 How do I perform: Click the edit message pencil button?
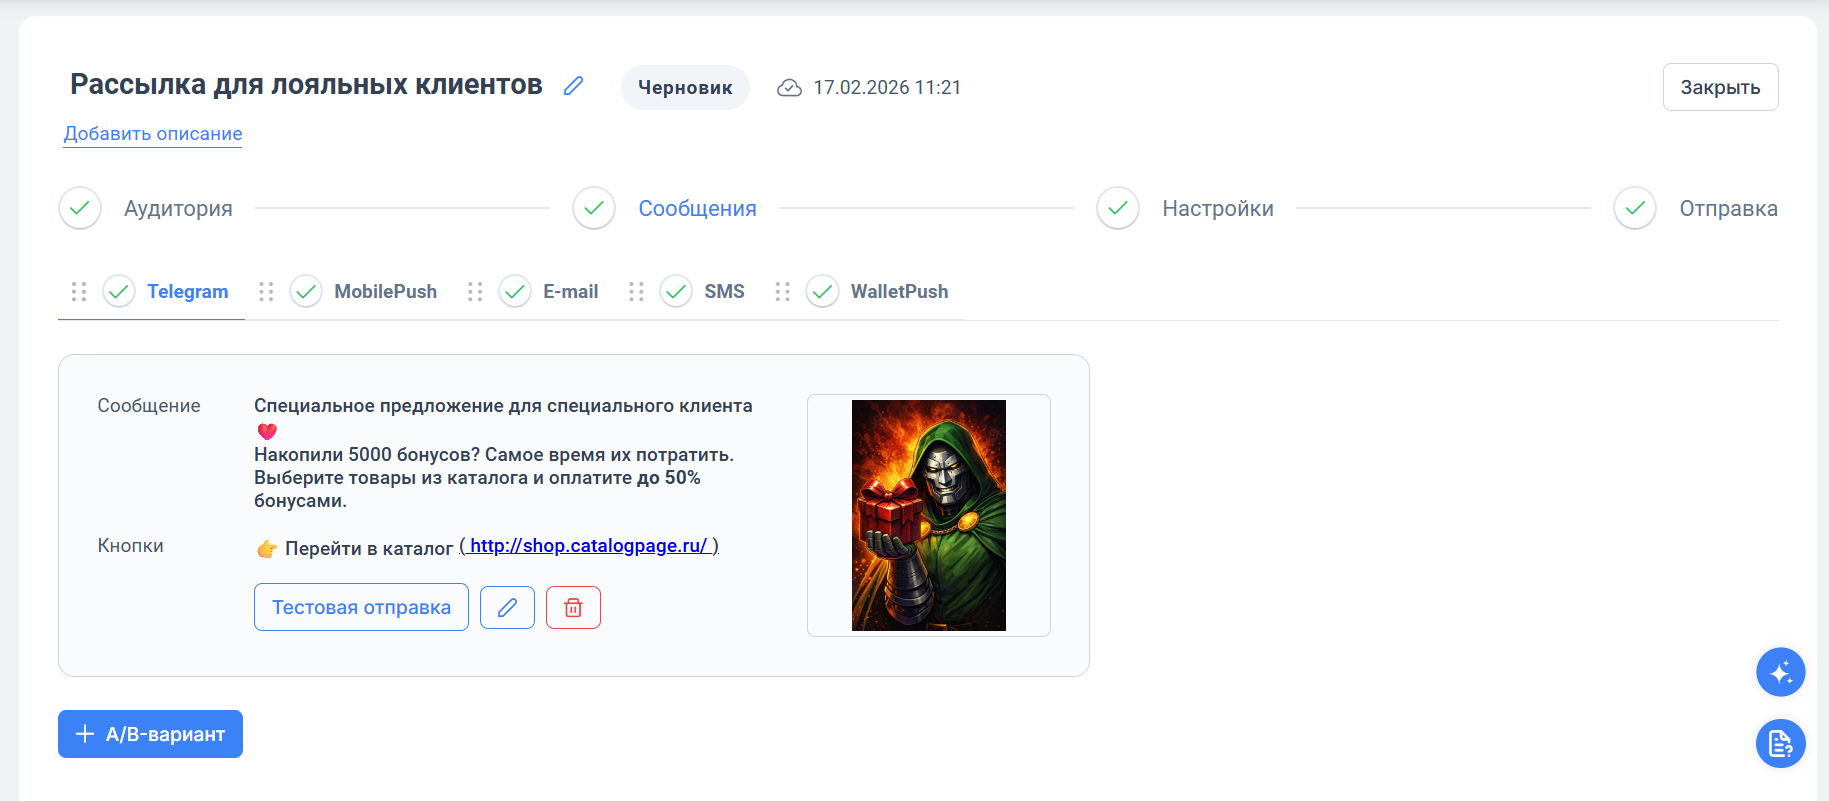pyautogui.click(x=507, y=607)
